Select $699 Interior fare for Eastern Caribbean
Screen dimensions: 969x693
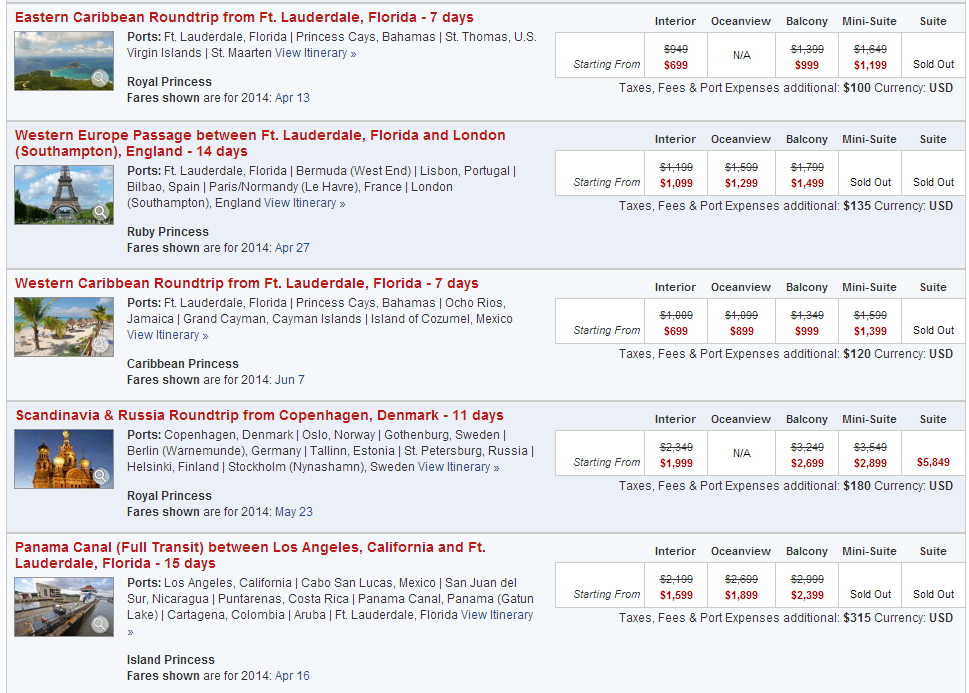pos(676,66)
